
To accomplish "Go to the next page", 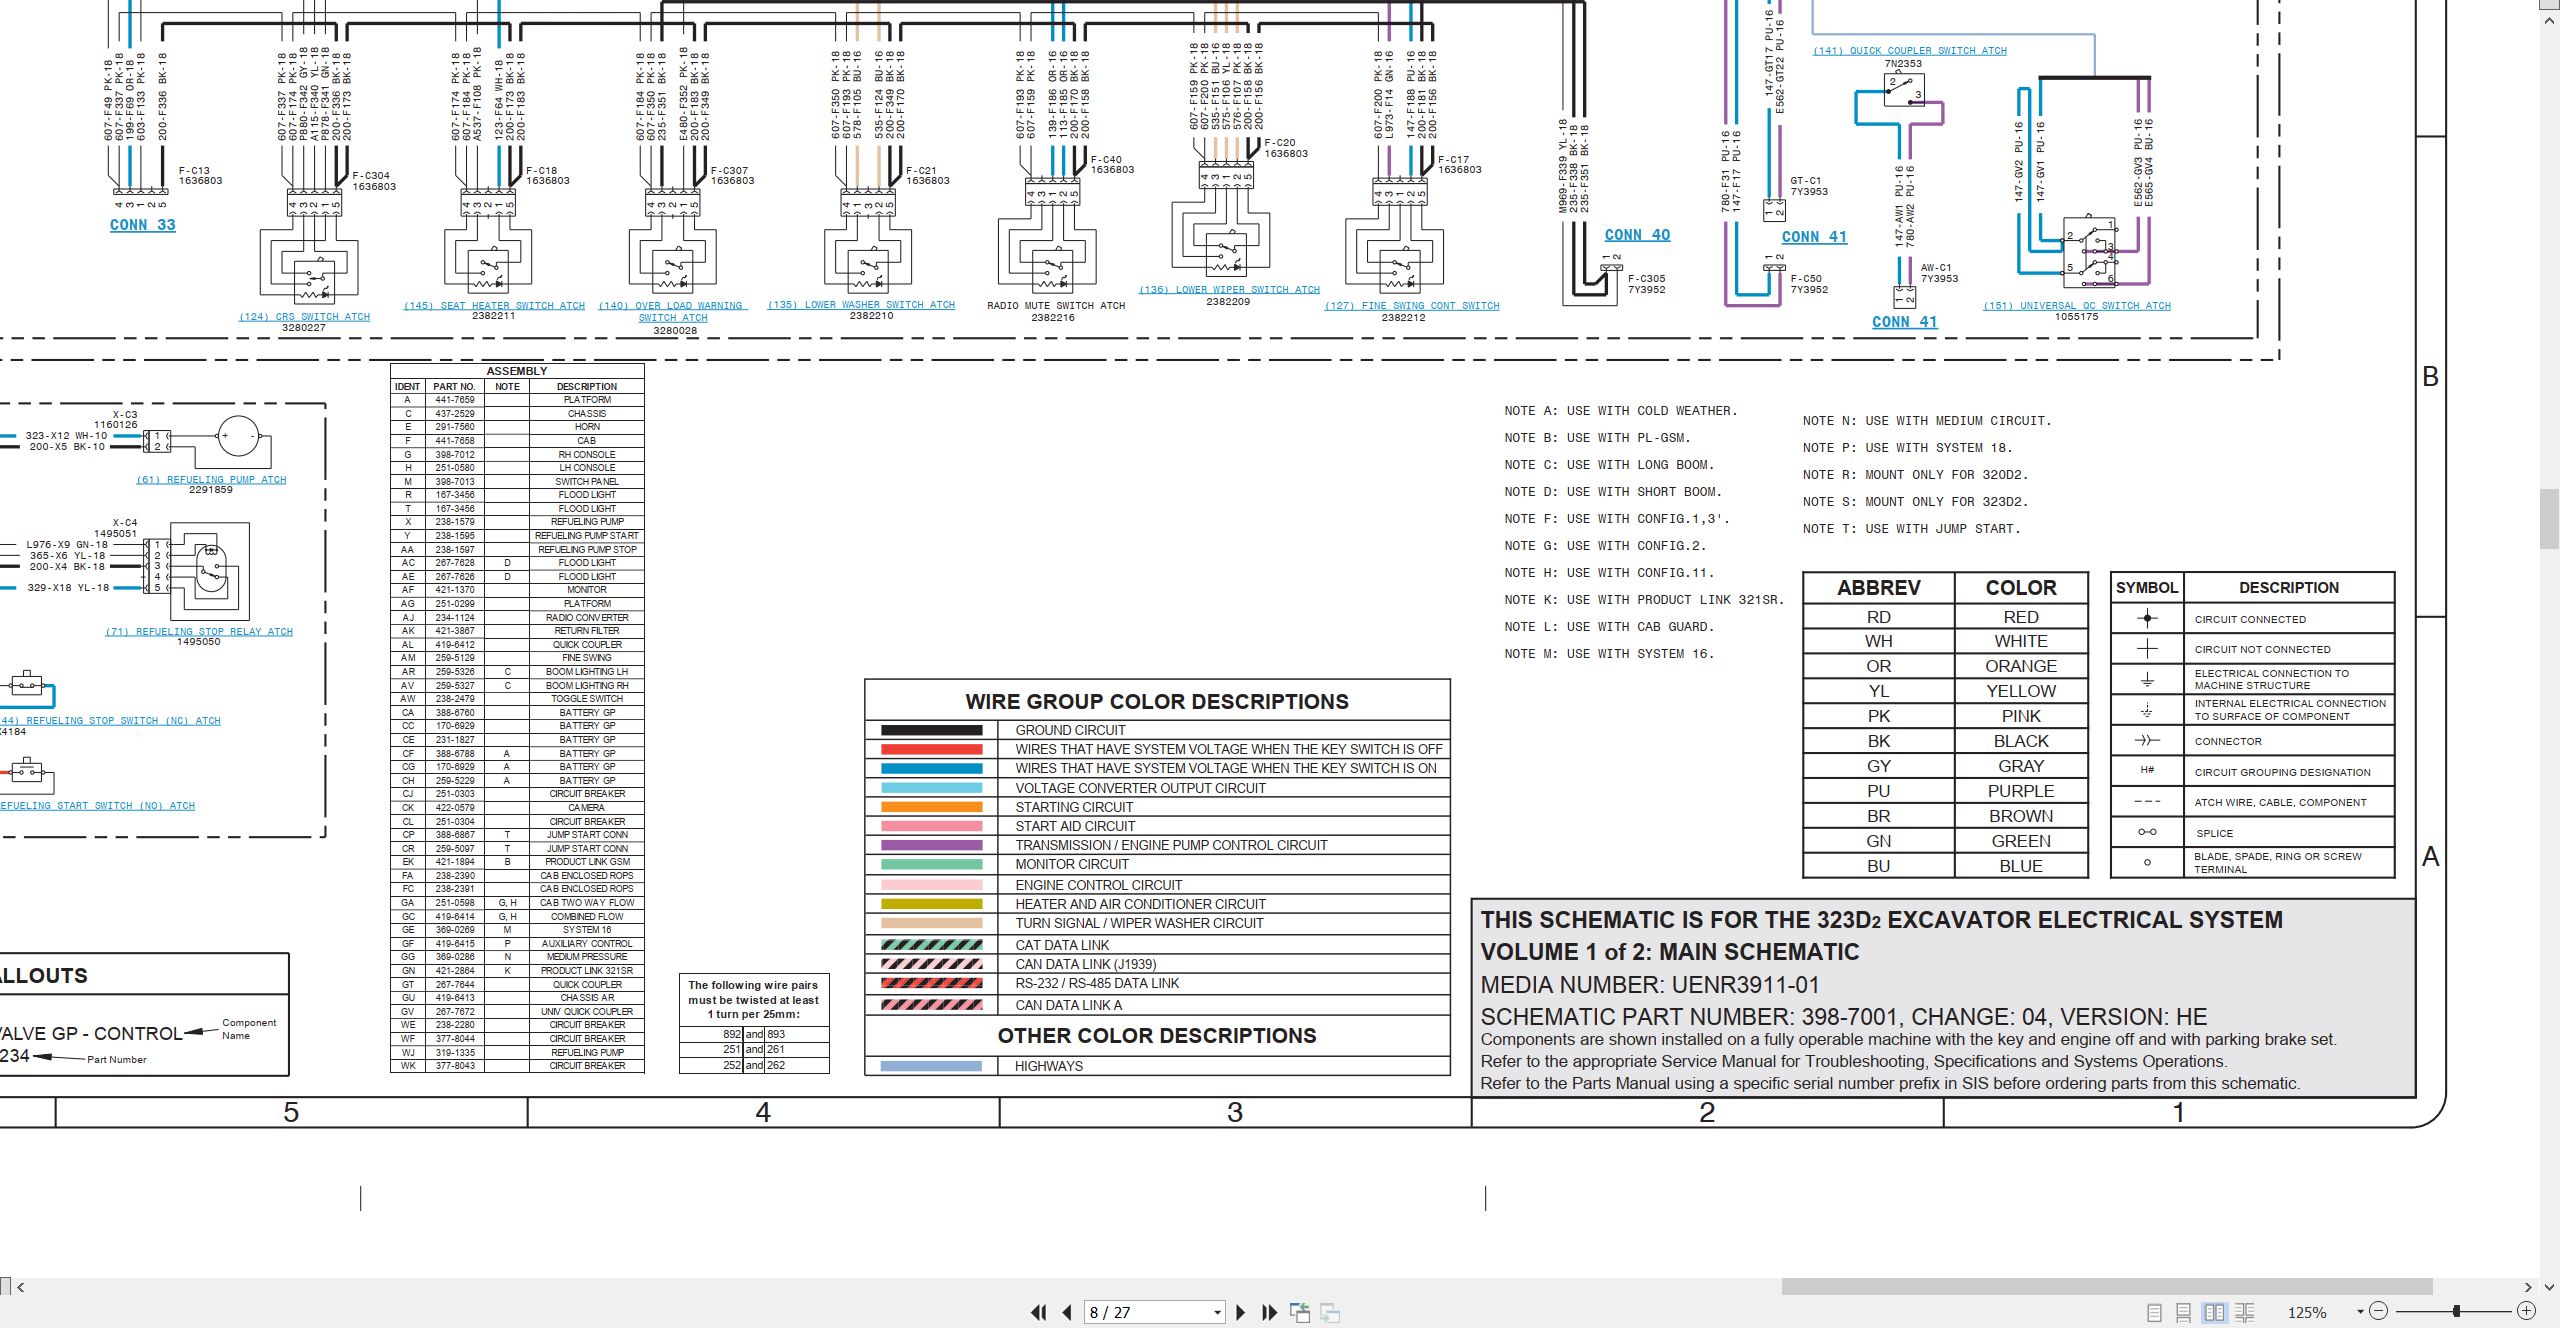I will coord(1241,1312).
